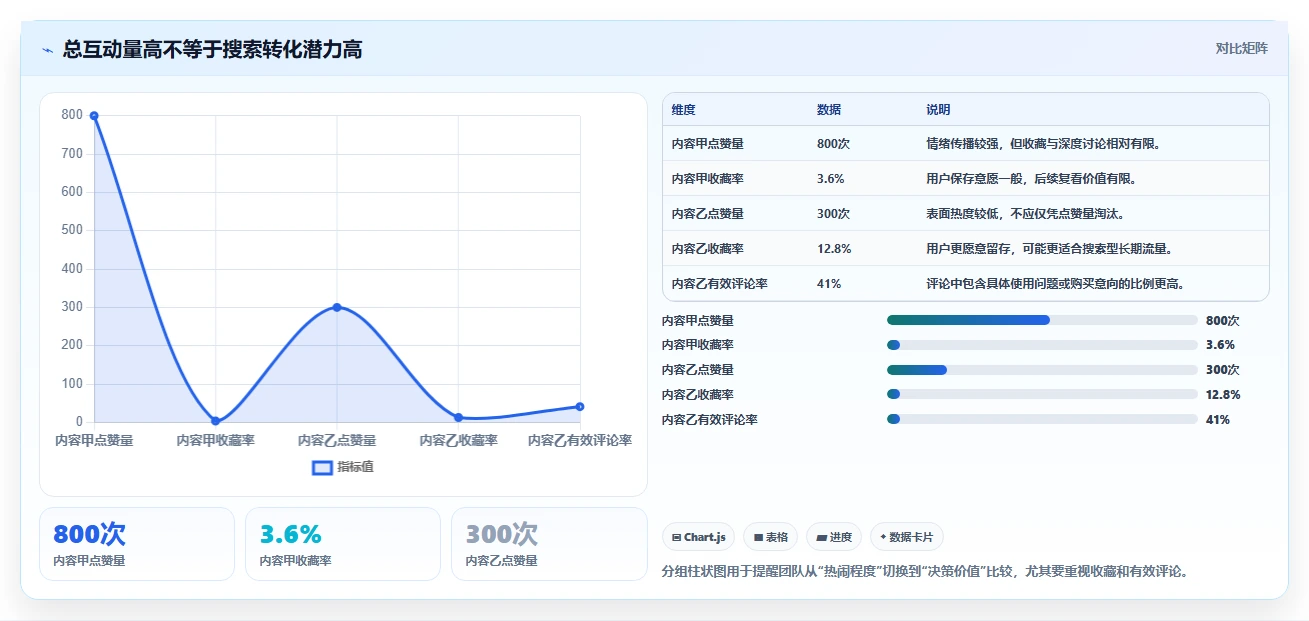
Task: Click 内容乙有效评论率 in the table's last row
Action: 719,284
